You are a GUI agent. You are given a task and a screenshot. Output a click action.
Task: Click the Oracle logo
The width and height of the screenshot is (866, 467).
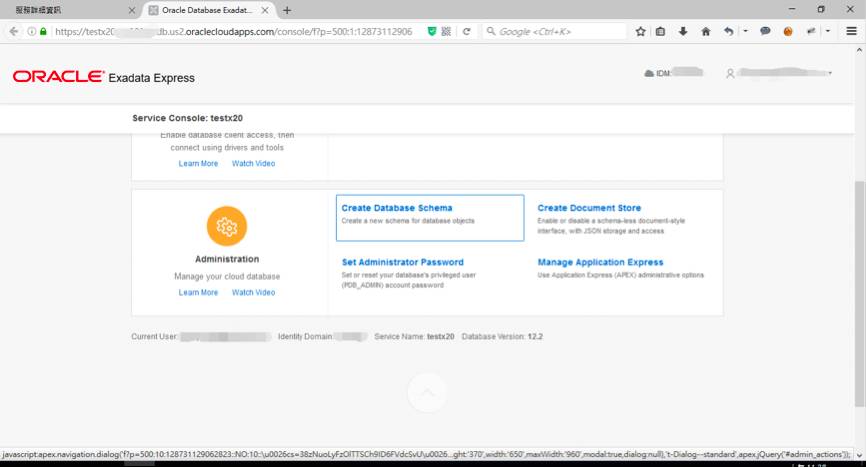coord(58,76)
